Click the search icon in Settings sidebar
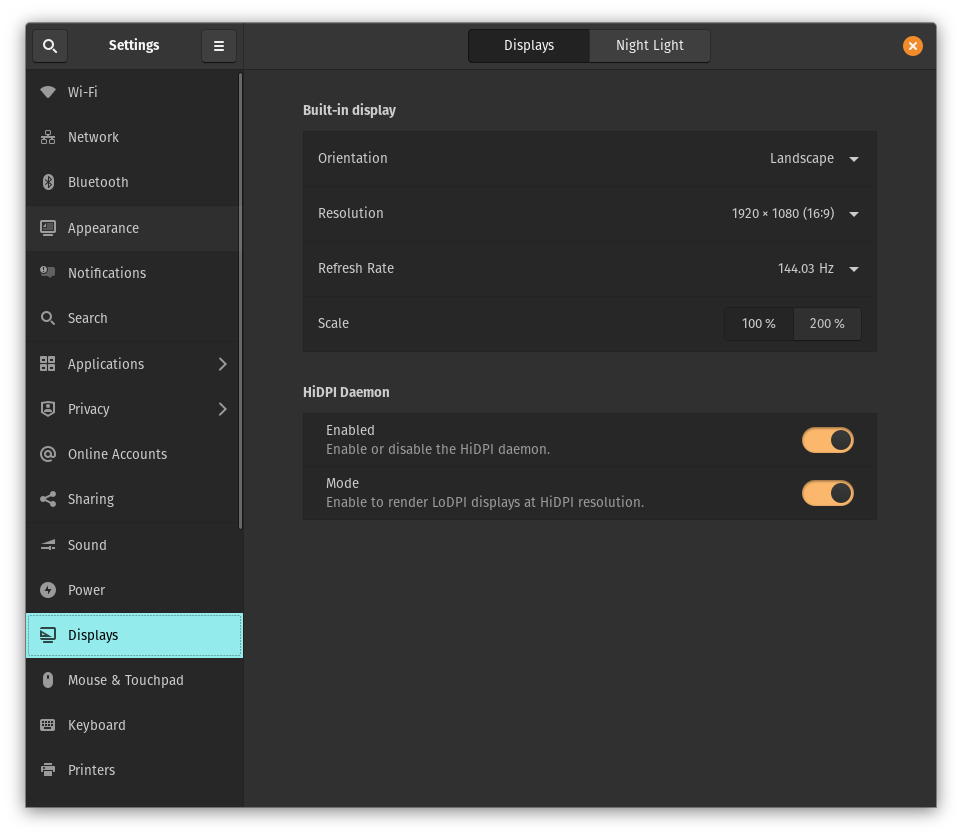The height and width of the screenshot is (836, 962). (x=50, y=45)
